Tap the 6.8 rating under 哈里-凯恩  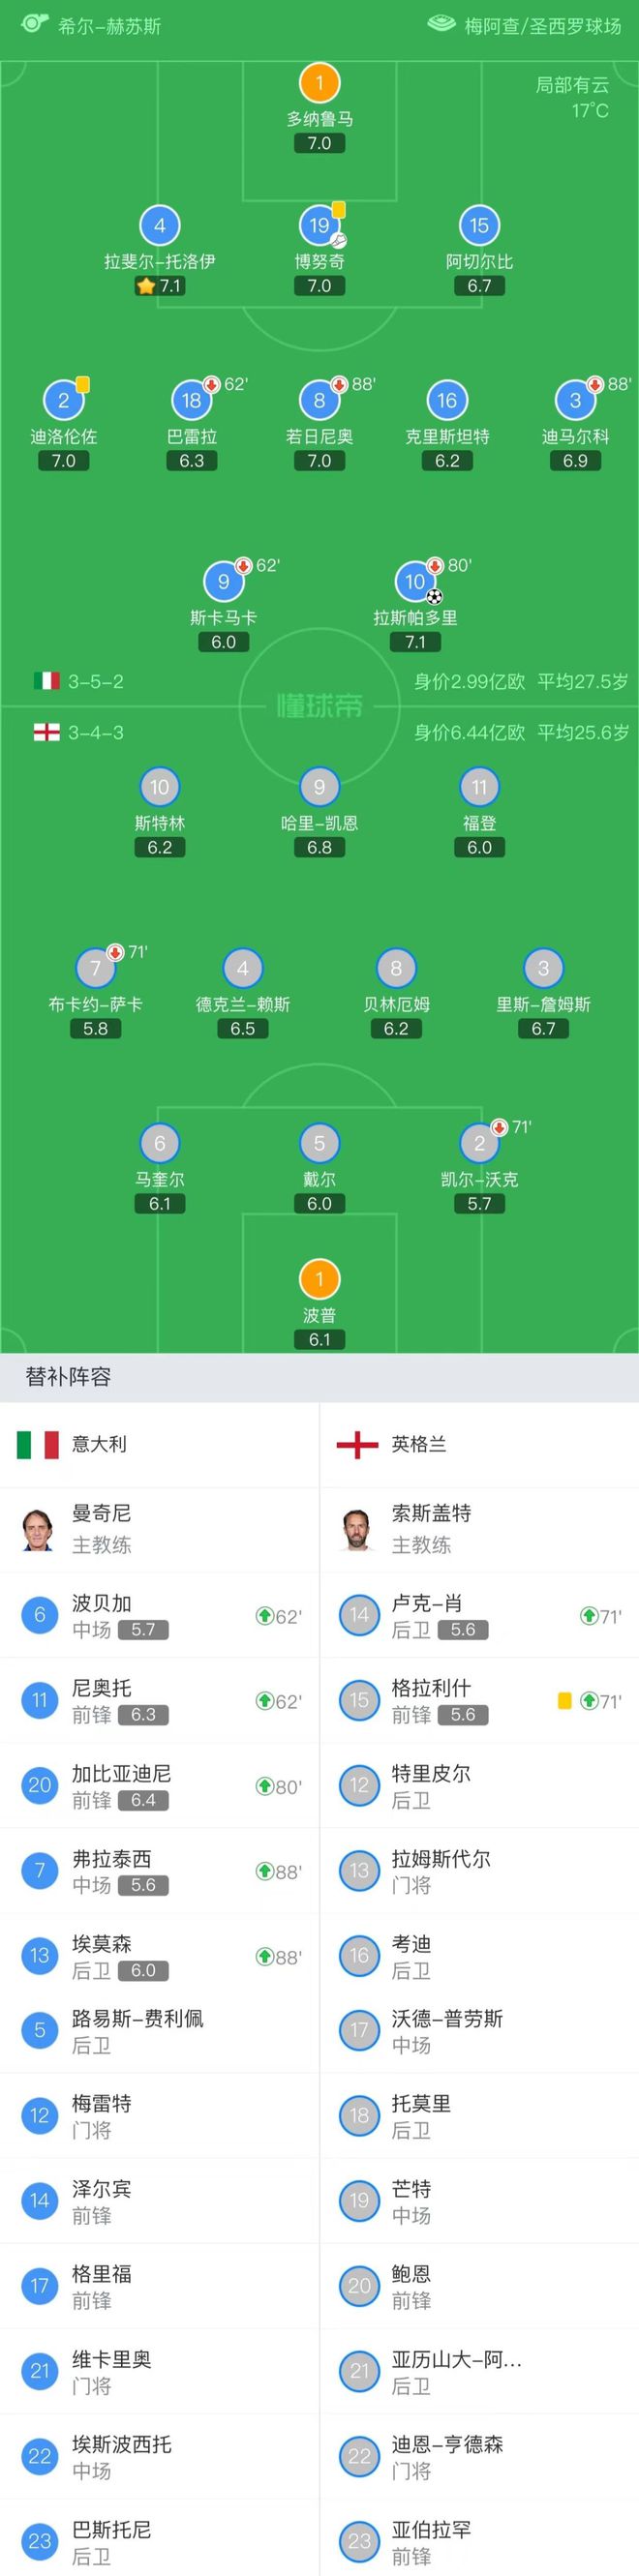click(319, 847)
